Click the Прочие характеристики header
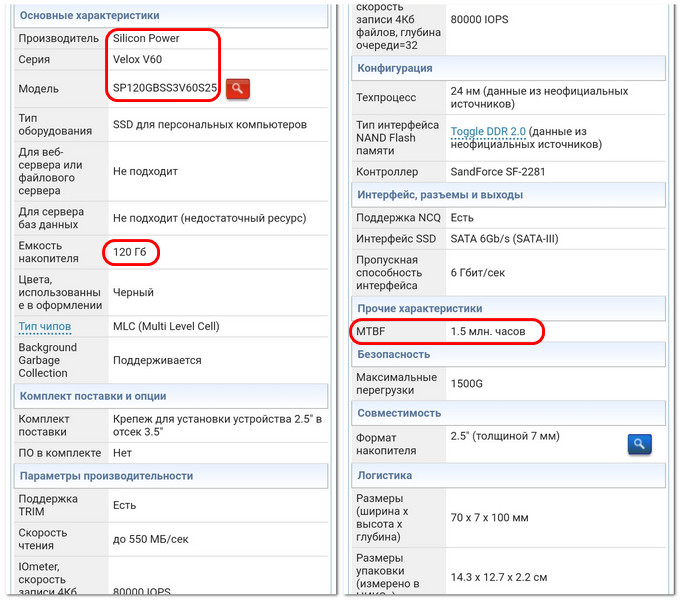This screenshot has height=600, width=680. click(508, 308)
